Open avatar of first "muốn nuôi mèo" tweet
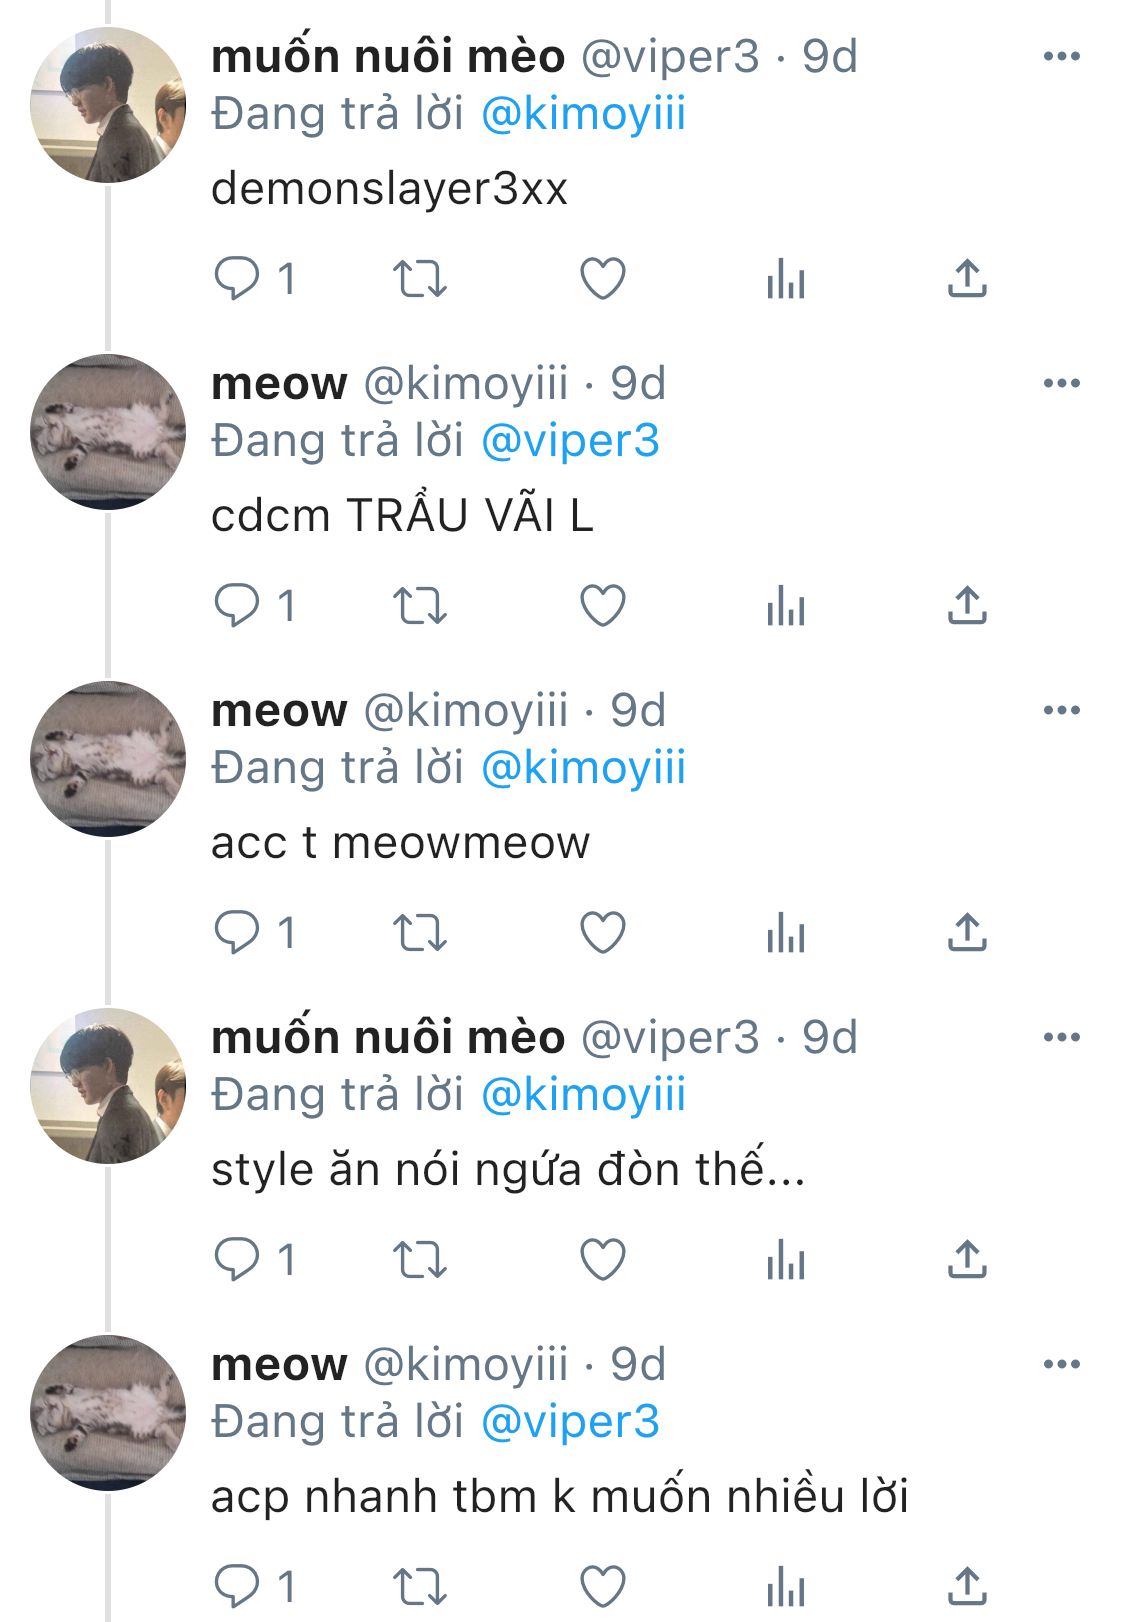Image resolution: width=1125 pixels, height=1622 pixels. tap(108, 105)
